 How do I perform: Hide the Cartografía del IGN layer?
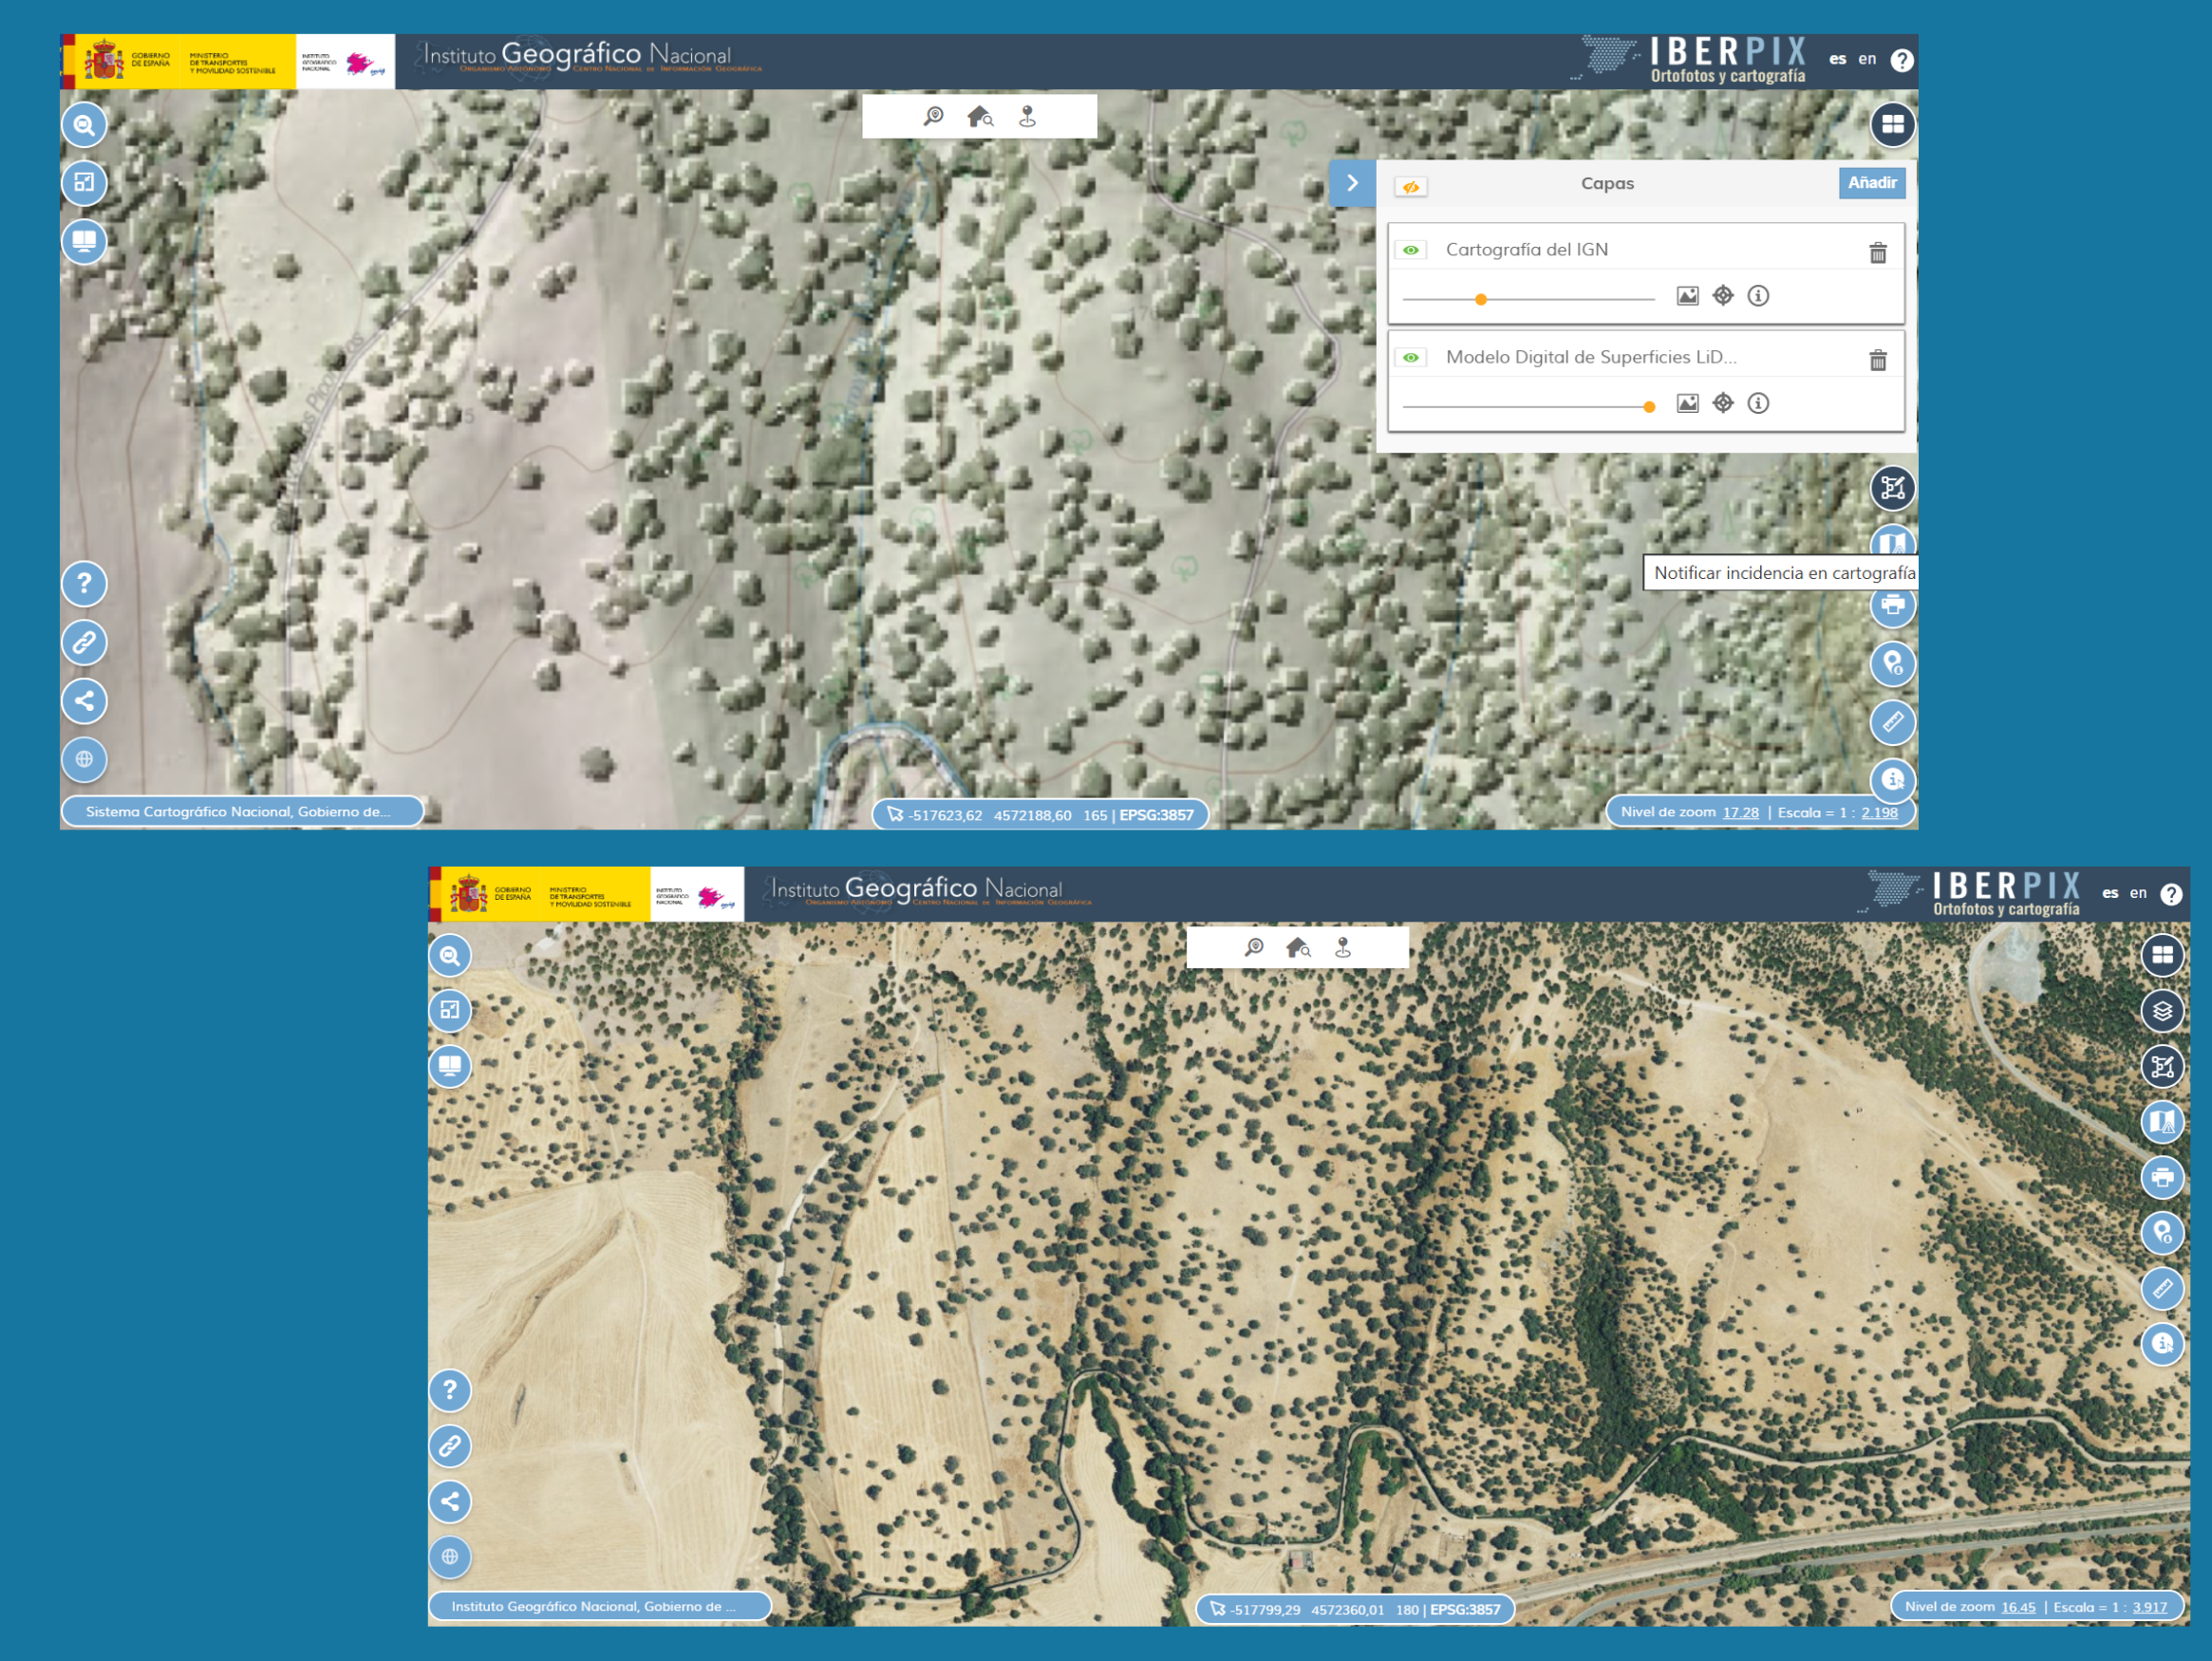click(1410, 250)
